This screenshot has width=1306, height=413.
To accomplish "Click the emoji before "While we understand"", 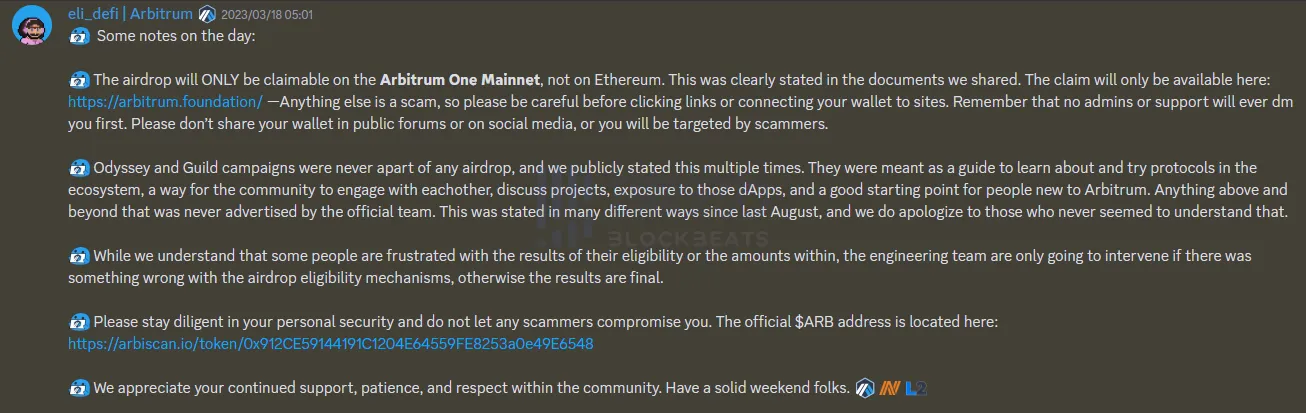I will (x=79, y=255).
